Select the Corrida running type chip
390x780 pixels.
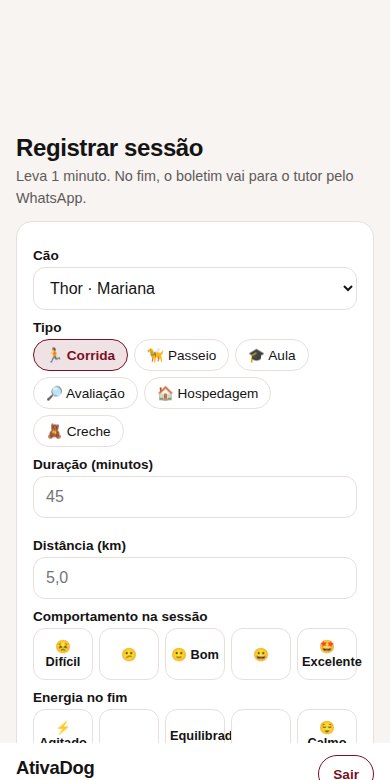pos(81,355)
